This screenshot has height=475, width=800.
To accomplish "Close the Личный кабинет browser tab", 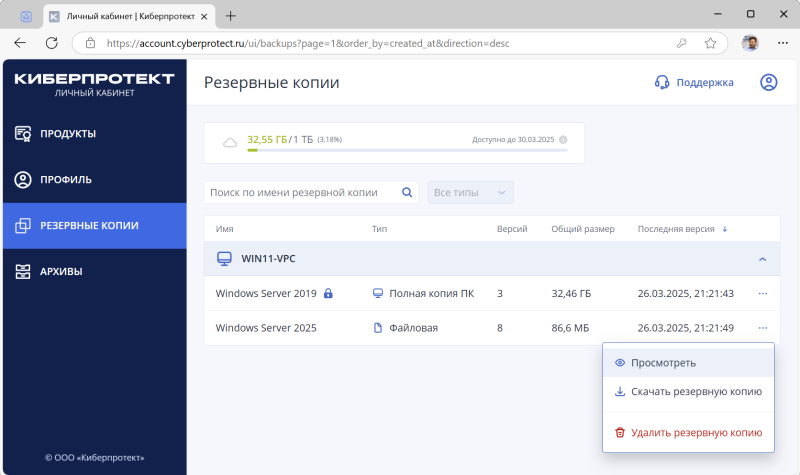I will pyautogui.click(x=204, y=16).
